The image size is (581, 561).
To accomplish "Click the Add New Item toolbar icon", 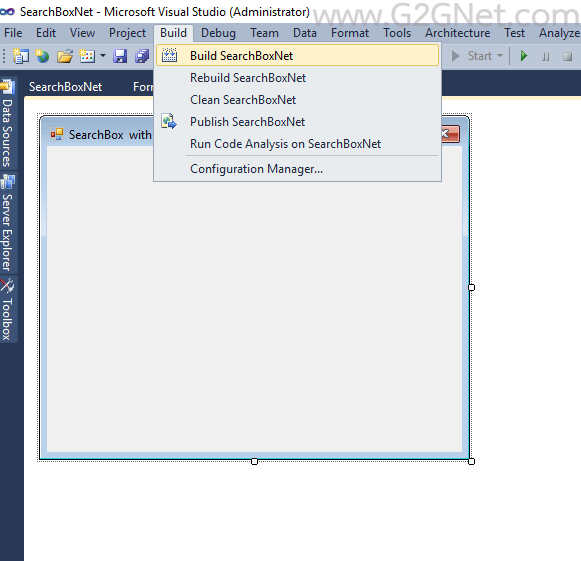I will tap(87, 56).
